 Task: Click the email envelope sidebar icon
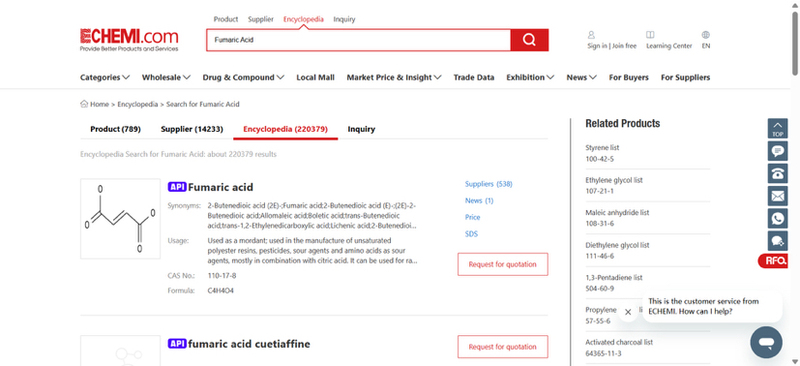(778, 196)
